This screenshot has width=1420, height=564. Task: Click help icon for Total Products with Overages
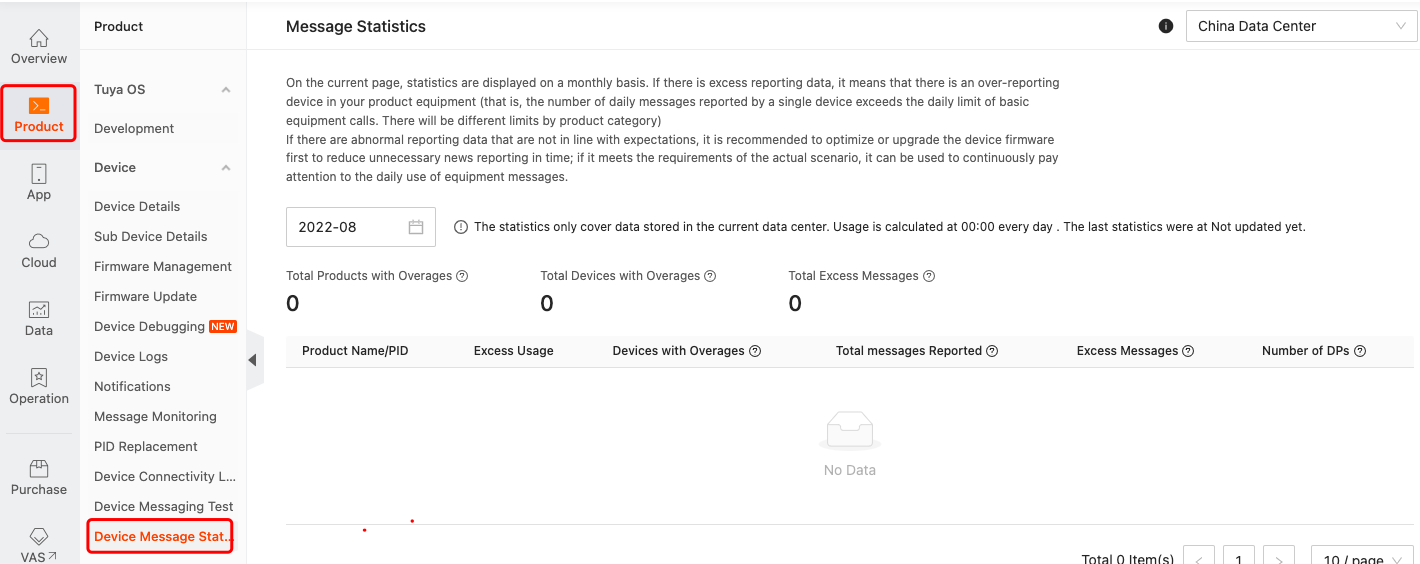tap(462, 276)
